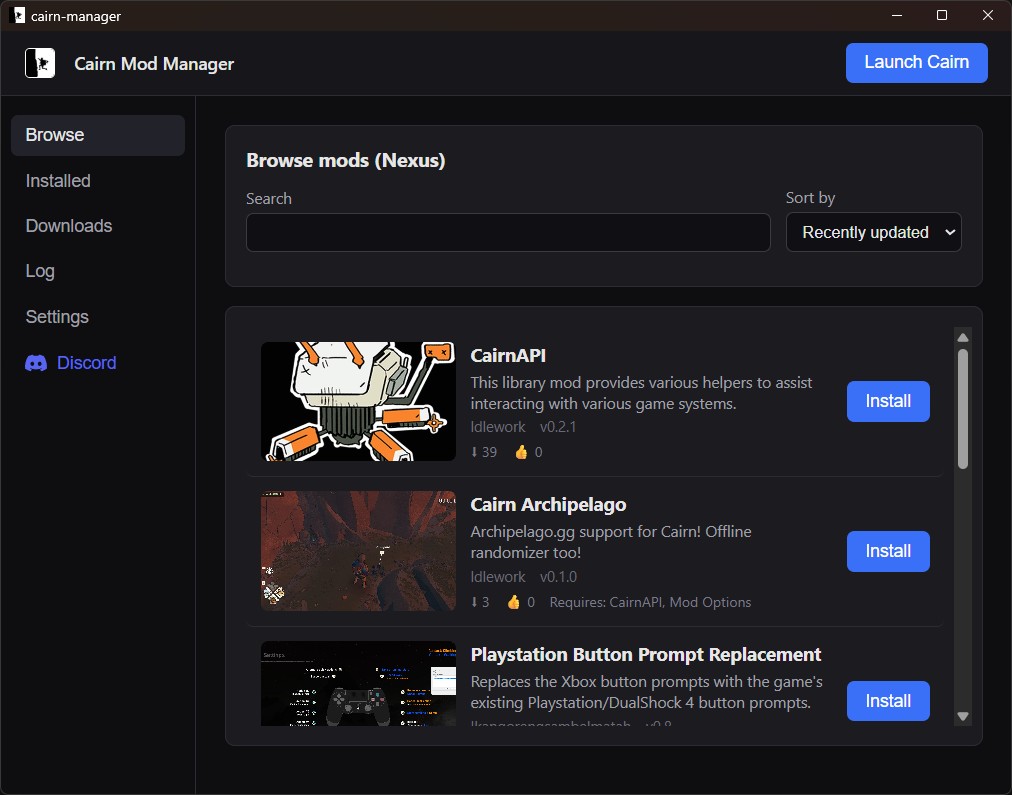Click the Playstation Button Prompt Replacement thumbnail
The width and height of the screenshot is (1012, 795).
pyautogui.click(x=358, y=683)
